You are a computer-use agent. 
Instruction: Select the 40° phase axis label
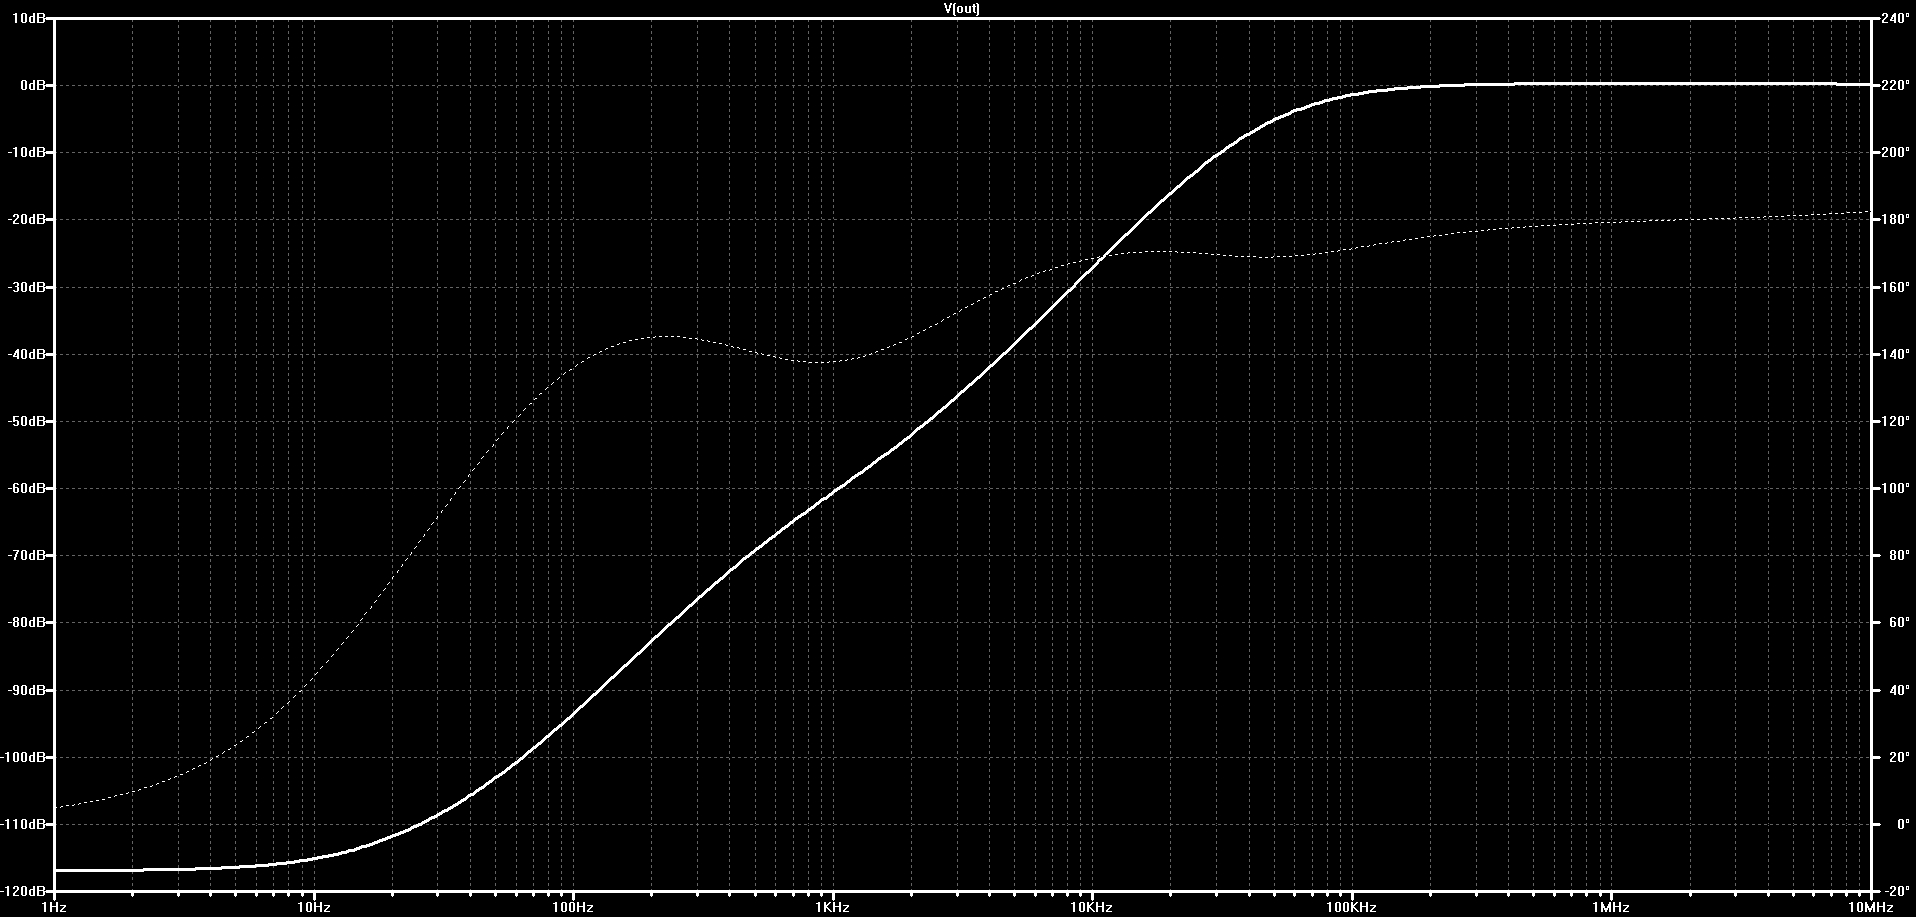(x=1898, y=690)
